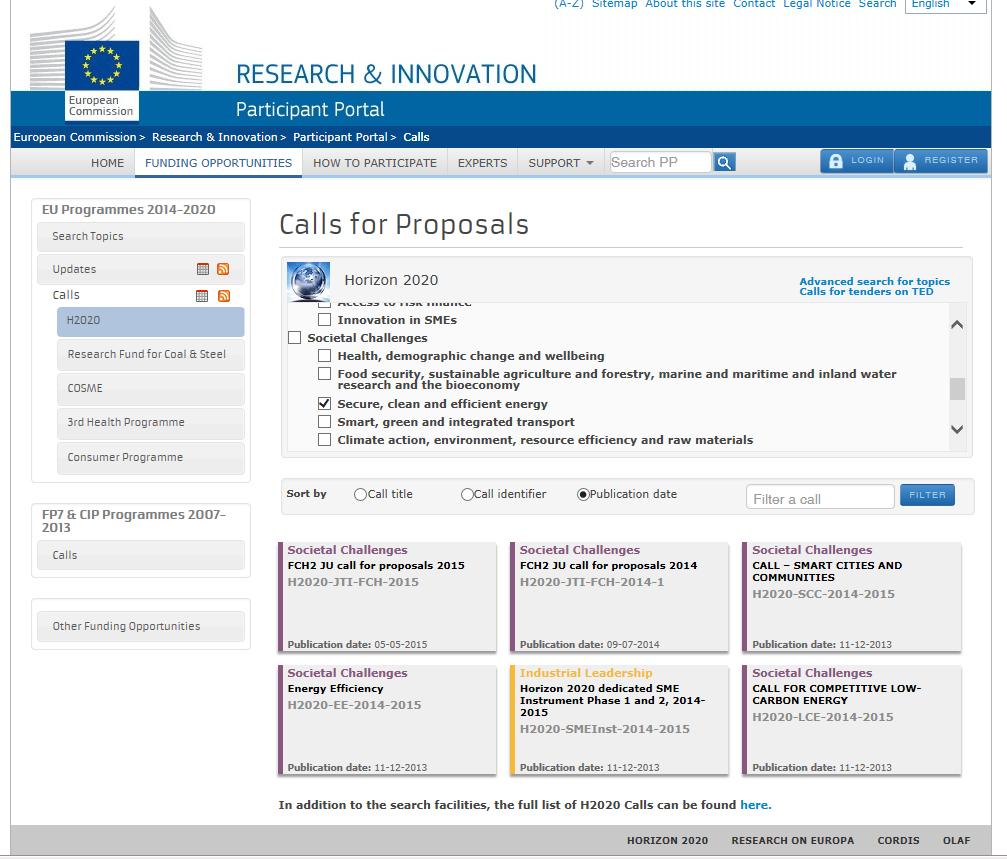Click the Filter a call field
The height and width of the screenshot is (859, 1007).
point(820,497)
